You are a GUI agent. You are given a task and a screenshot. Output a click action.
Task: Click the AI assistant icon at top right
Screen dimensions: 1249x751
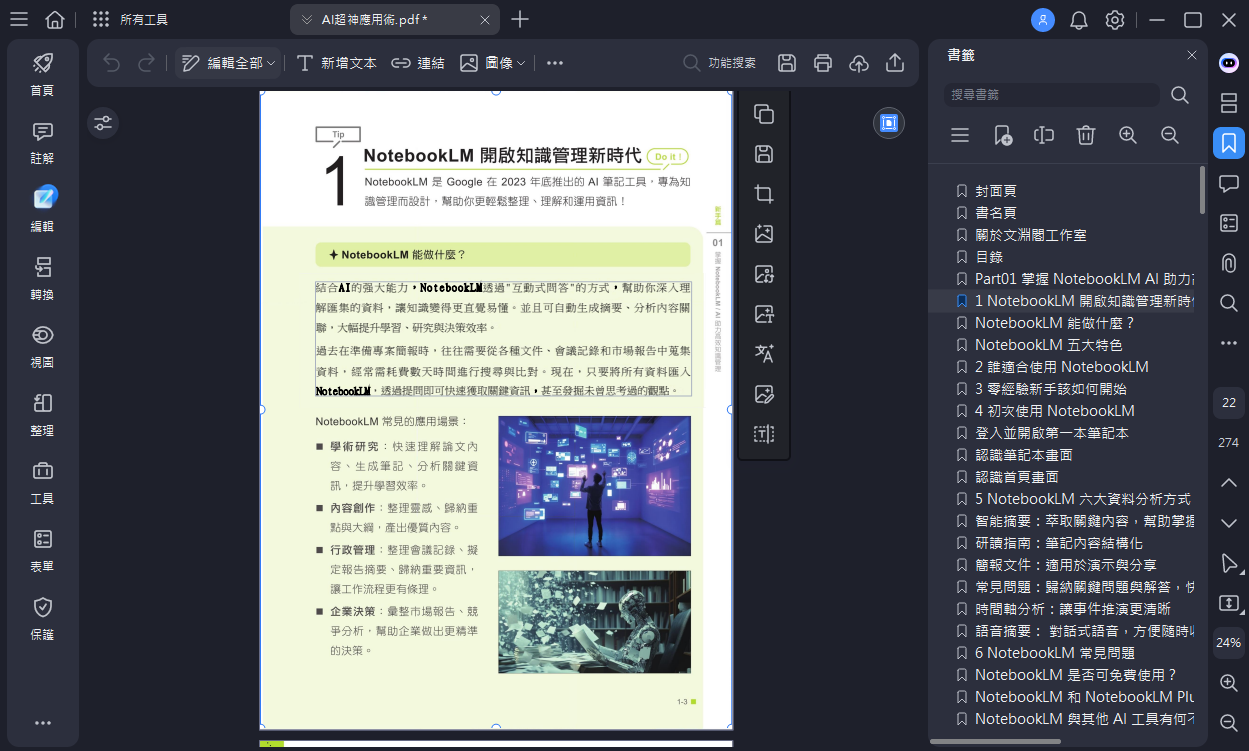(x=1229, y=63)
